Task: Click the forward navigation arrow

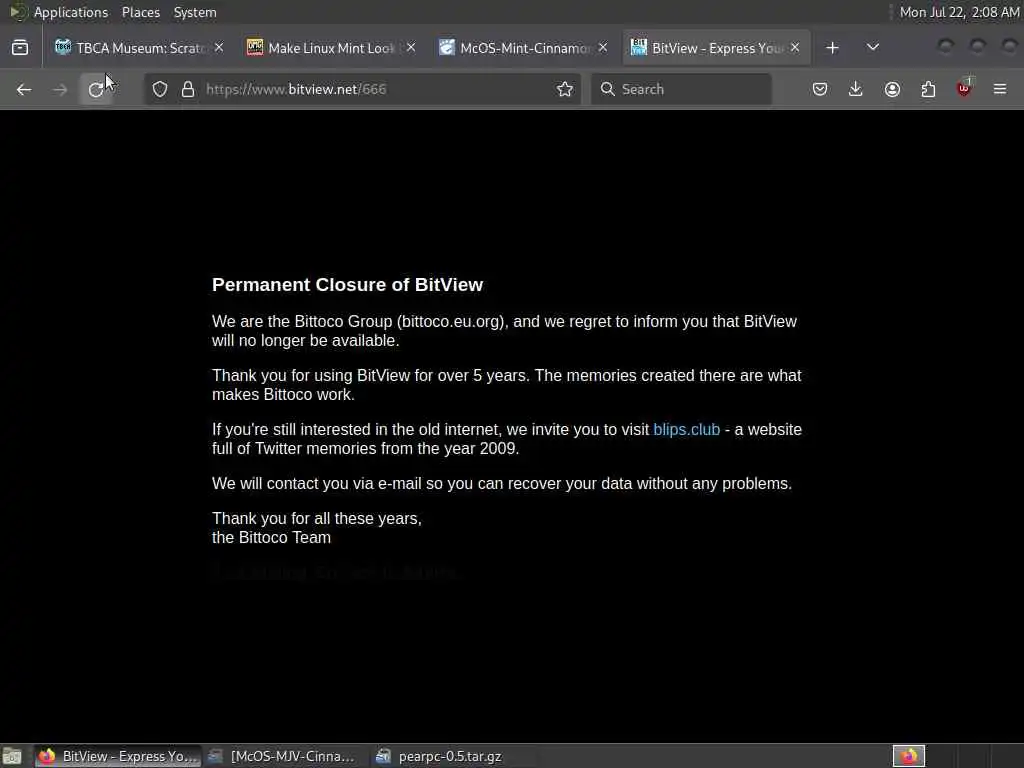Action: pos(60,89)
